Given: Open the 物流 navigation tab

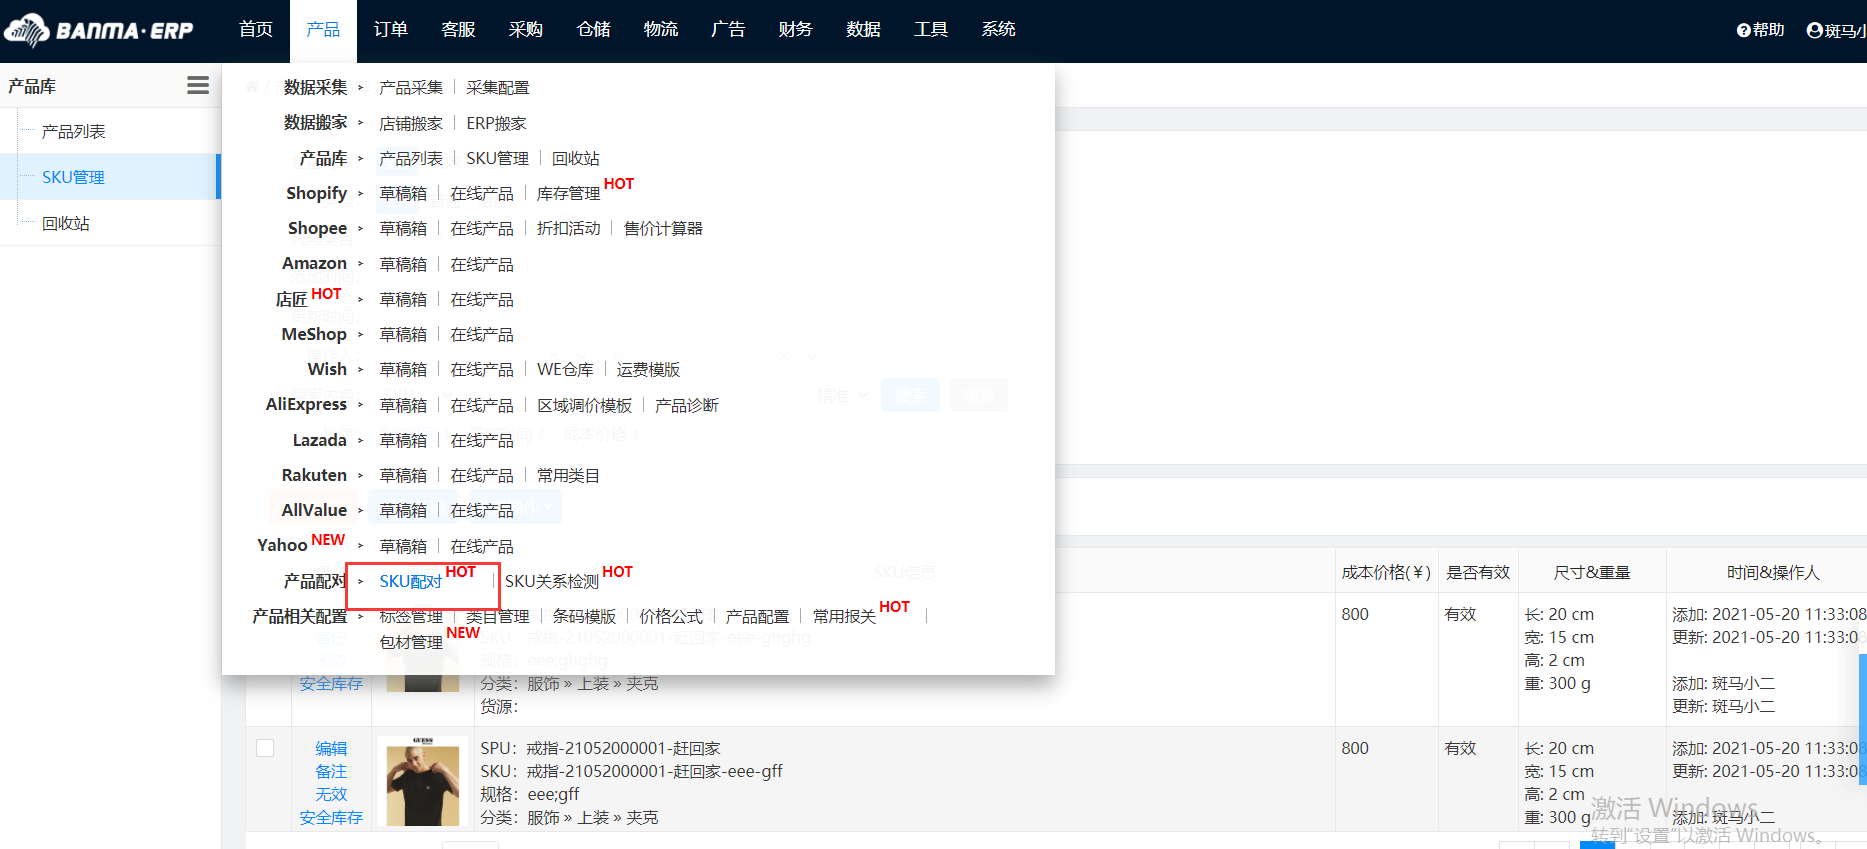Looking at the screenshot, I should [x=661, y=30].
